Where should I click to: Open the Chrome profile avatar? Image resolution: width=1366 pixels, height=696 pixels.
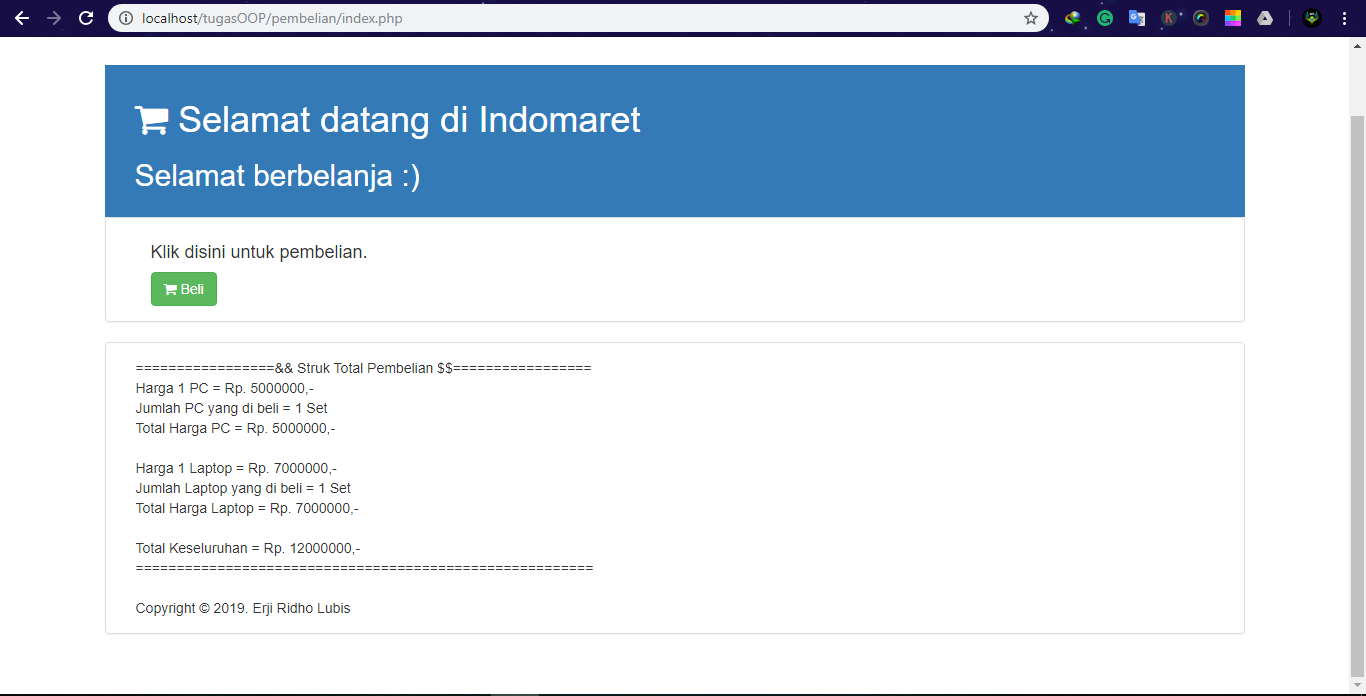pos(1312,18)
